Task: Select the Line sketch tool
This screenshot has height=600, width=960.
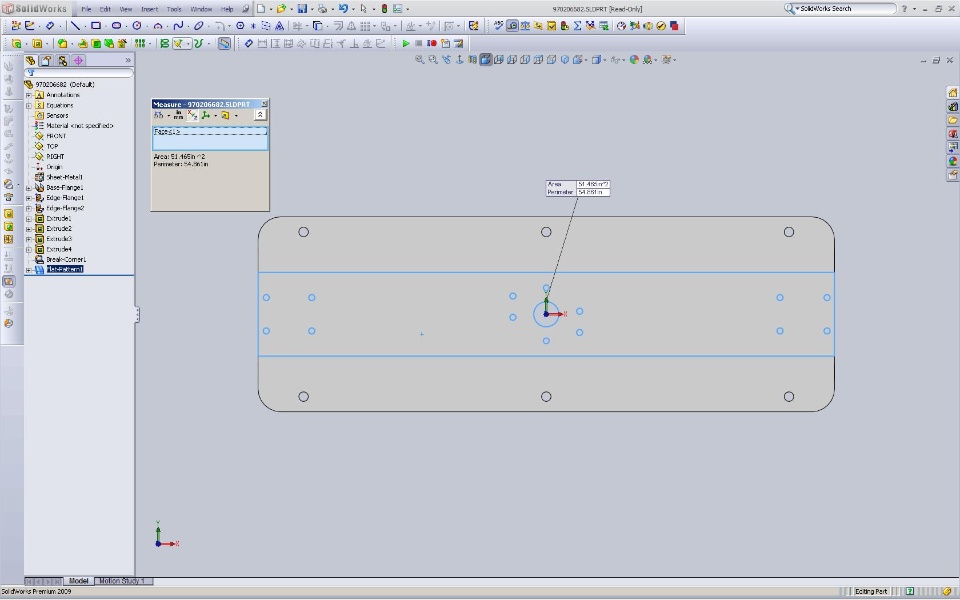Action: tap(75, 26)
